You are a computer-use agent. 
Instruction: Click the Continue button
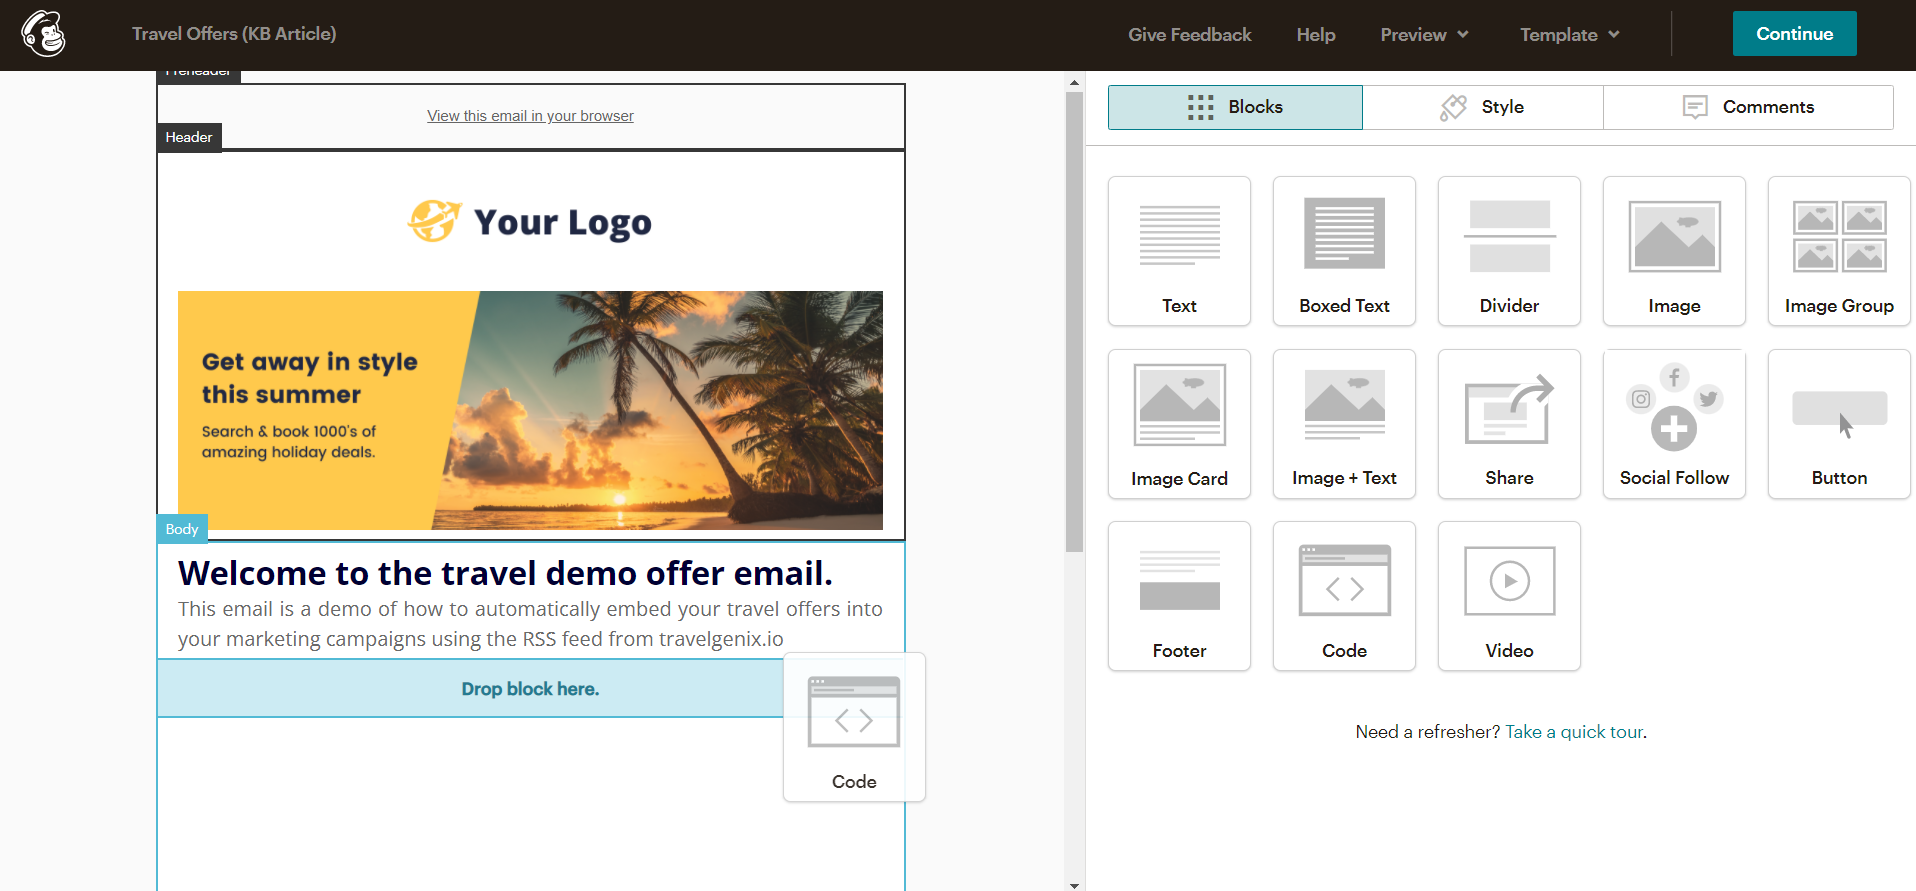[x=1794, y=34]
